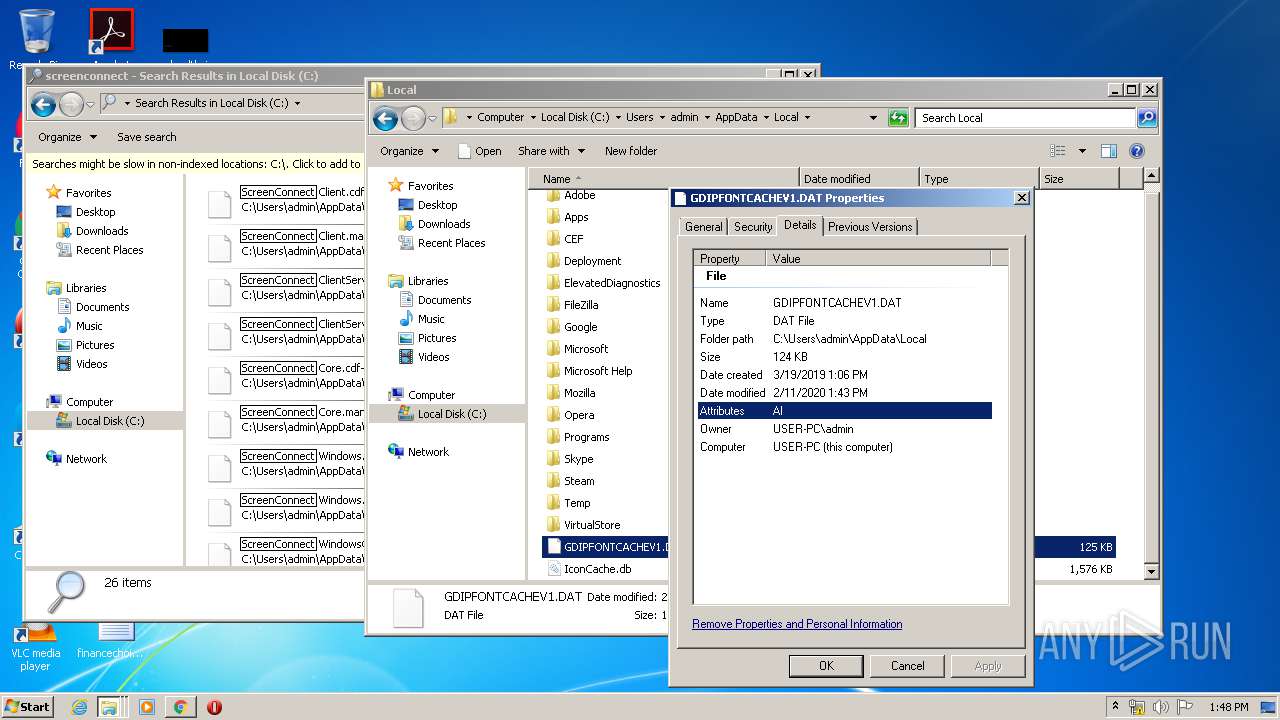1280x720 pixels.
Task: Select Recent Places in search window
Action: coord(109,250)
